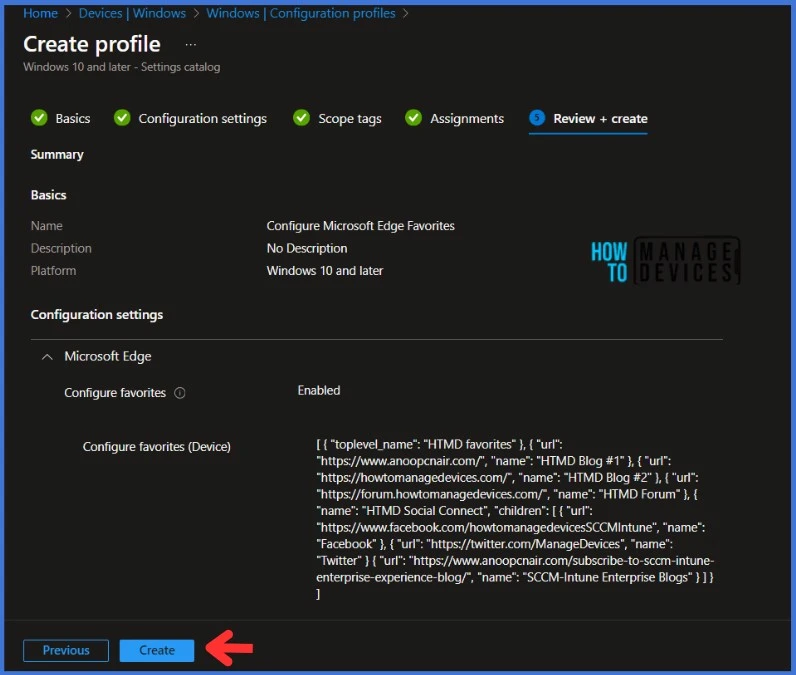The height and width of the screenshot is (675, 796).
Task: Click the Microsoft Edge section title
Action: coord(108,356)
